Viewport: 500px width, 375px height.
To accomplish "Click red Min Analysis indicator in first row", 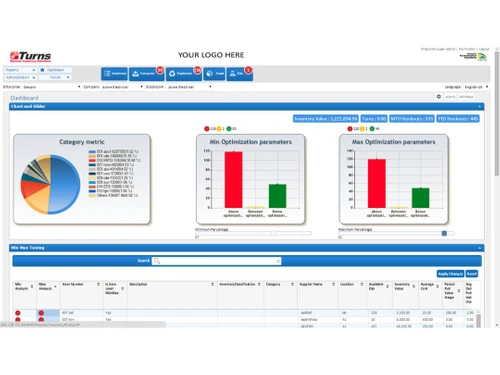I will [18, 313].
